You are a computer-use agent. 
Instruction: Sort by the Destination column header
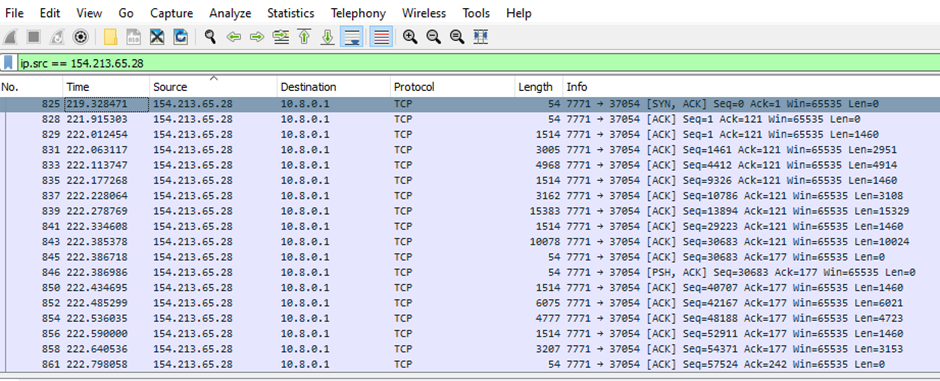(334, 87)
